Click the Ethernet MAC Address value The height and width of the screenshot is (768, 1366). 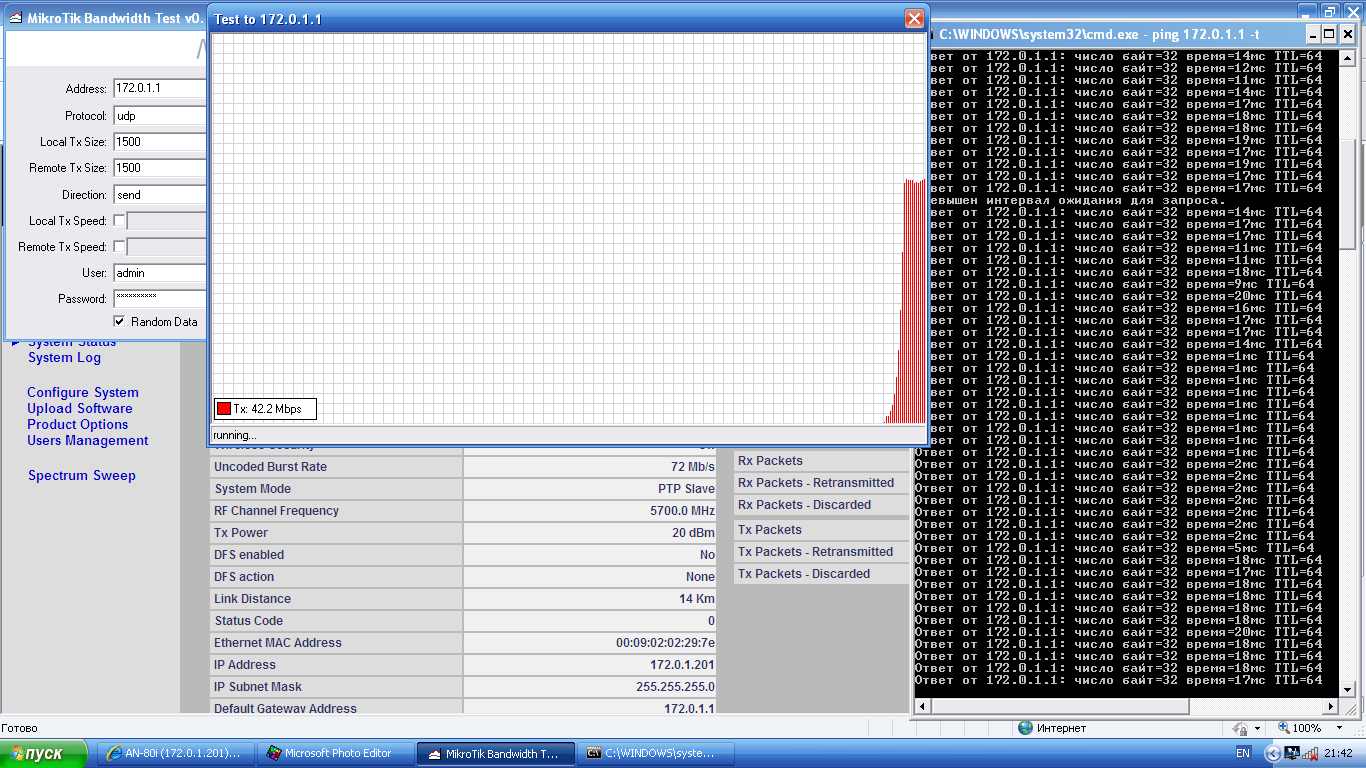coord(666,643)
